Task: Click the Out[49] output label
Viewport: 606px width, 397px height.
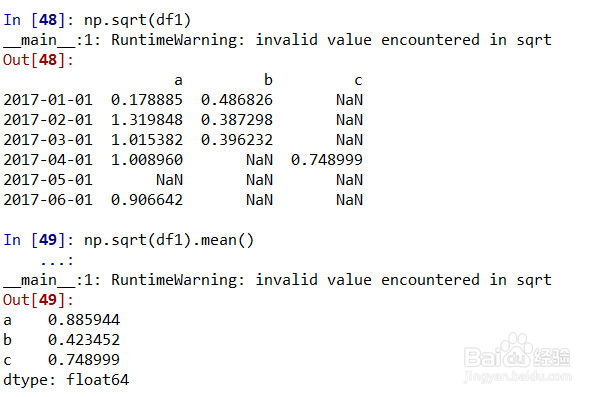Action: (x=38, y=300)
